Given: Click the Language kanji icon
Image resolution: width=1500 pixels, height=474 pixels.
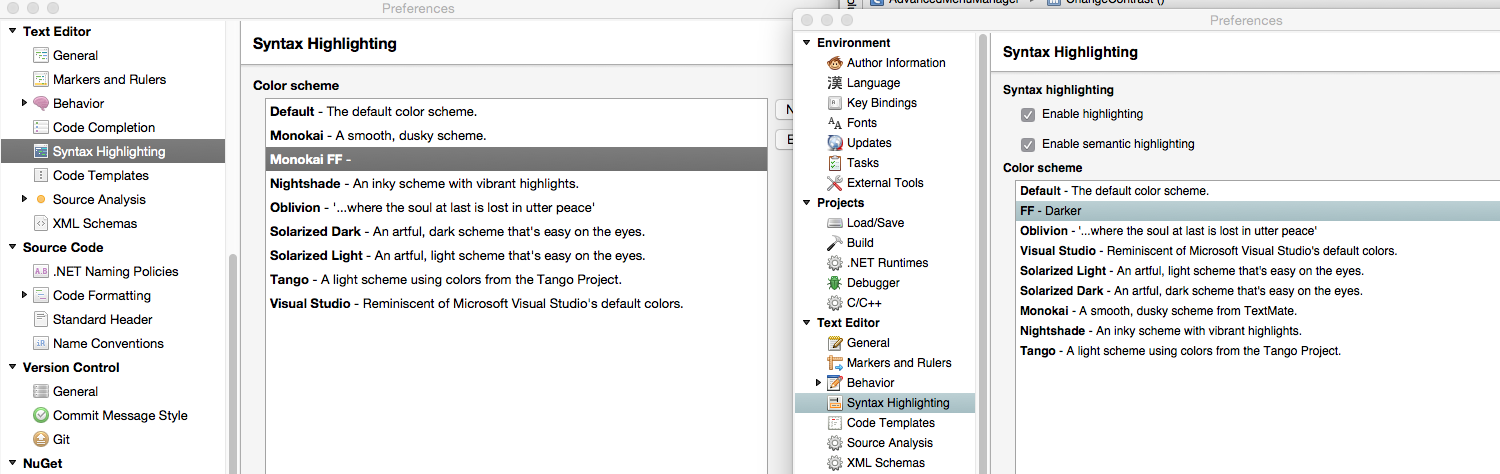Looking at the screenshot, I should coord(835,83).
